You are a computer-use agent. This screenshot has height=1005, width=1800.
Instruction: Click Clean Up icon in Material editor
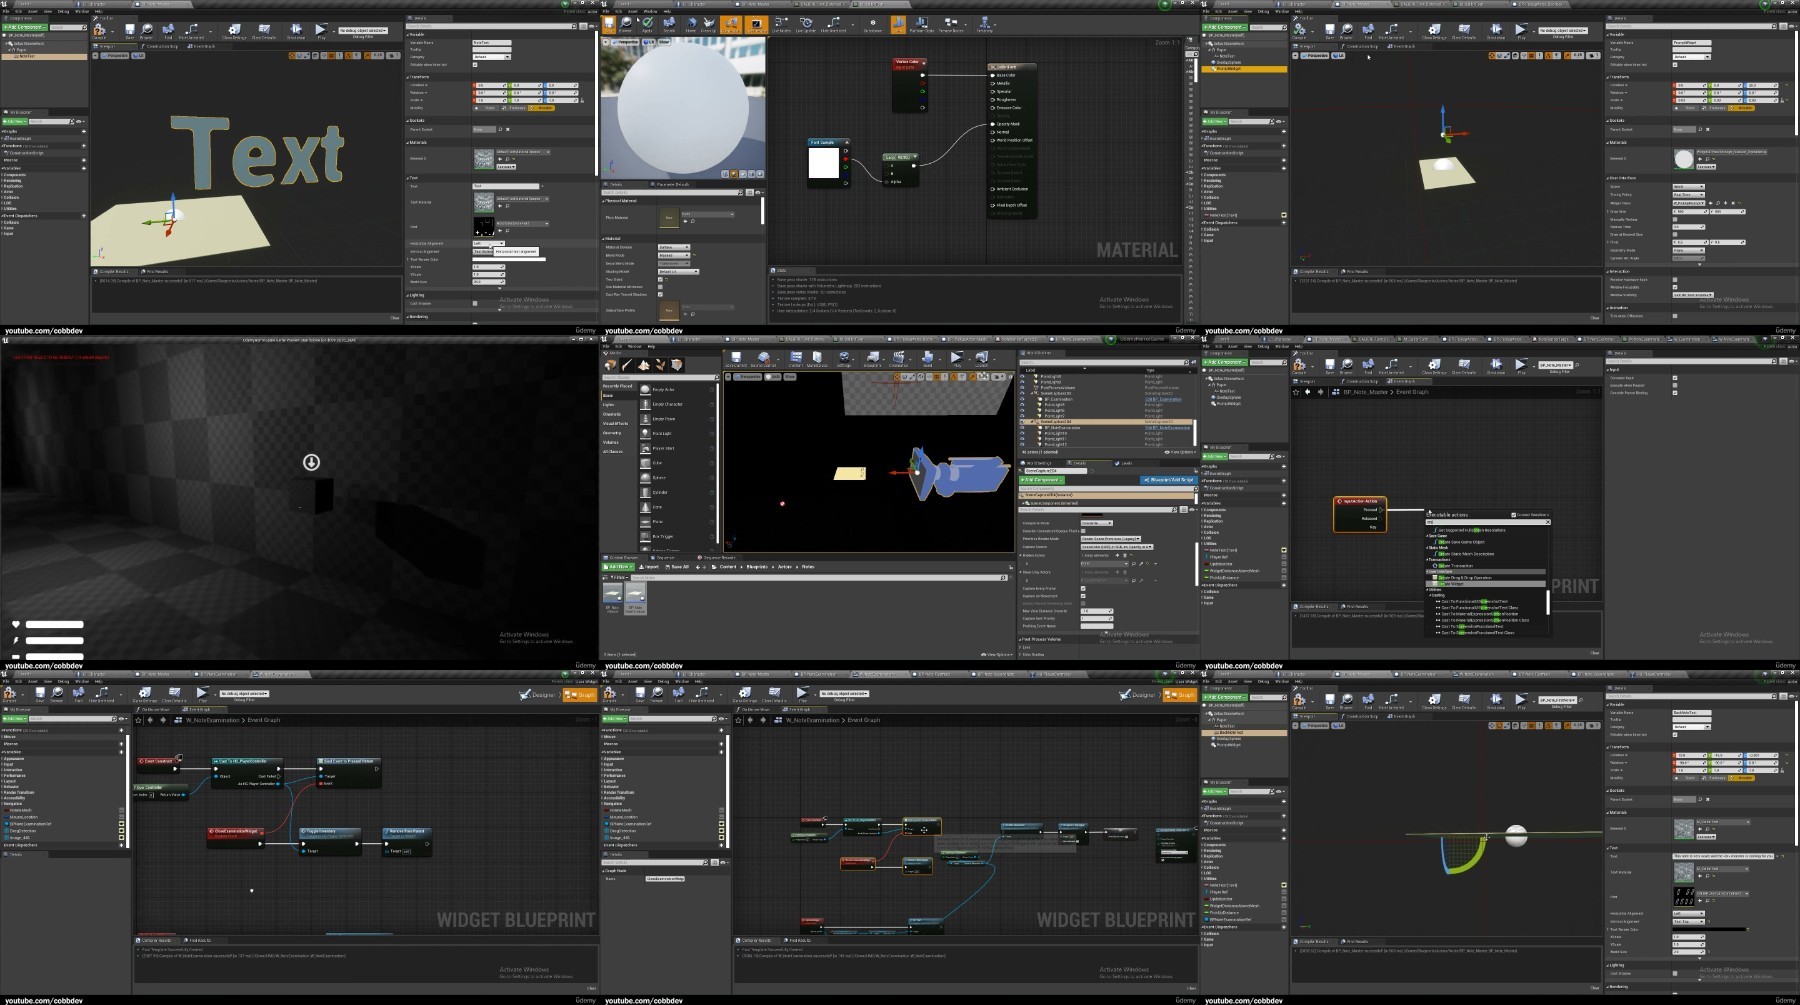[x=708, y=24]
